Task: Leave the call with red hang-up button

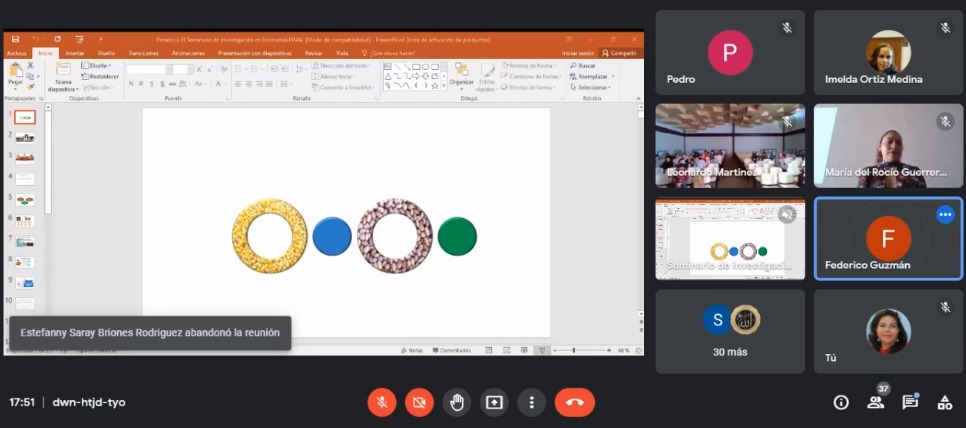Action: 574,402
